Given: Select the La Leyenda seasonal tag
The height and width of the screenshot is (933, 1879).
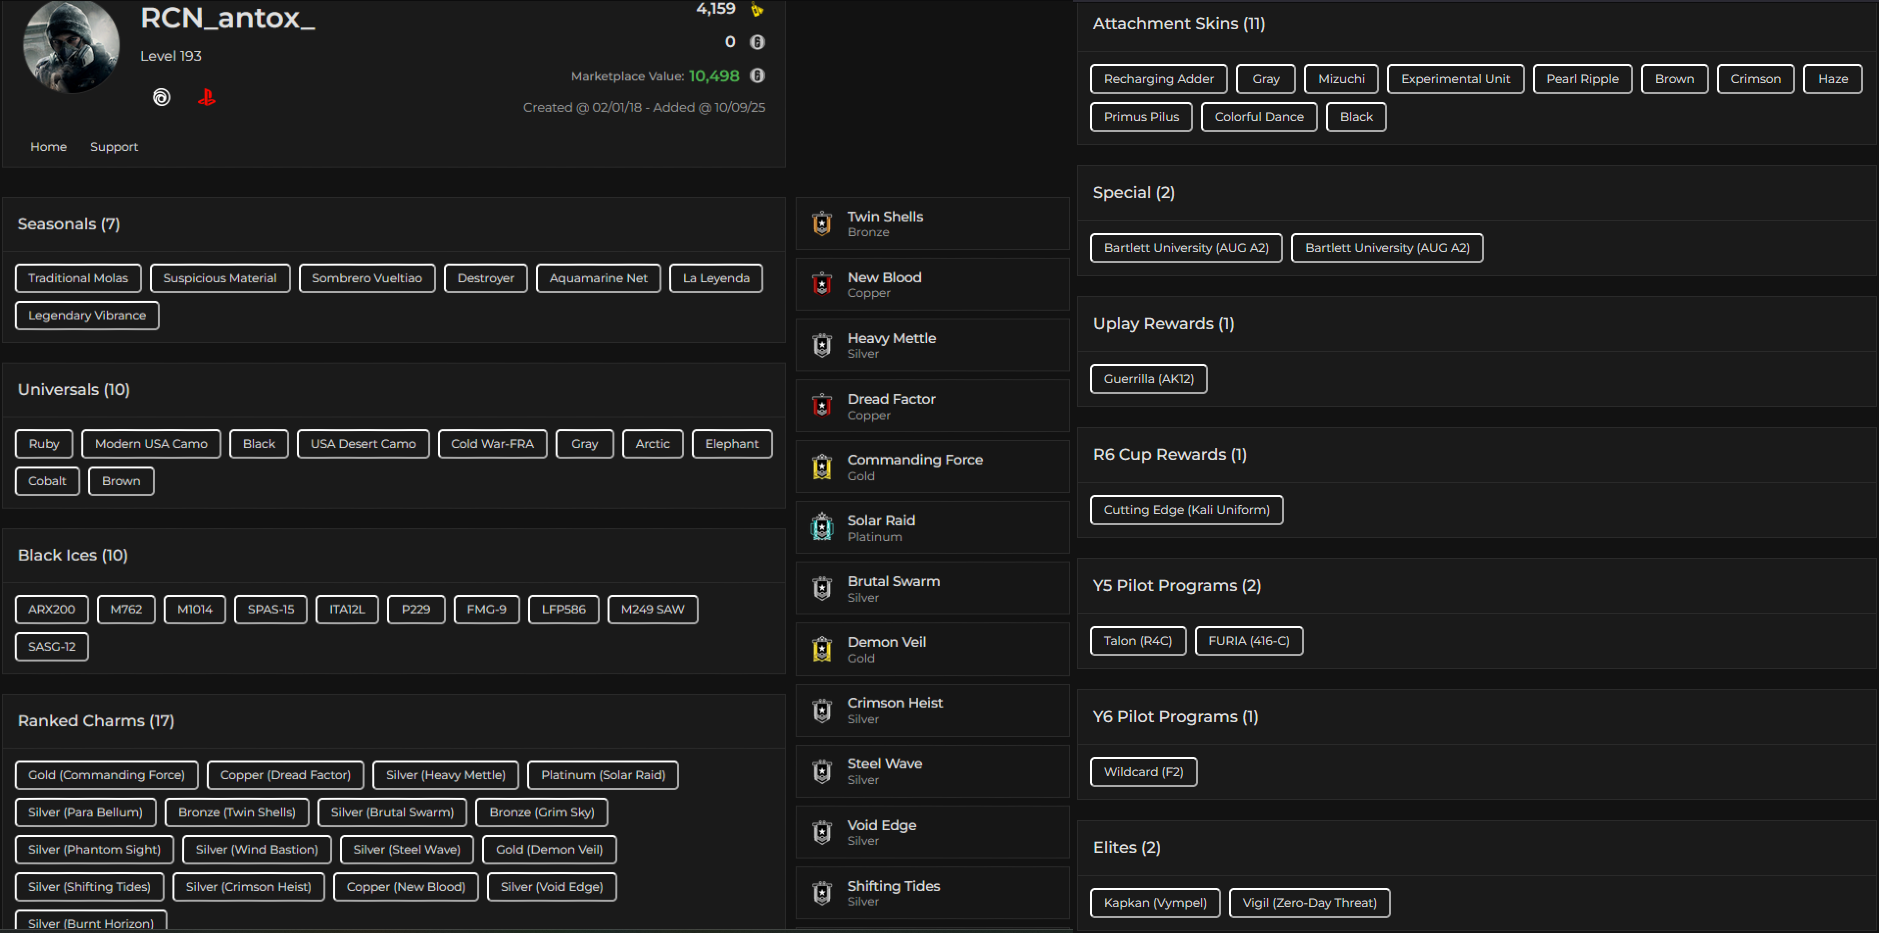Looking at the screenshot, I should click(716, 278).
